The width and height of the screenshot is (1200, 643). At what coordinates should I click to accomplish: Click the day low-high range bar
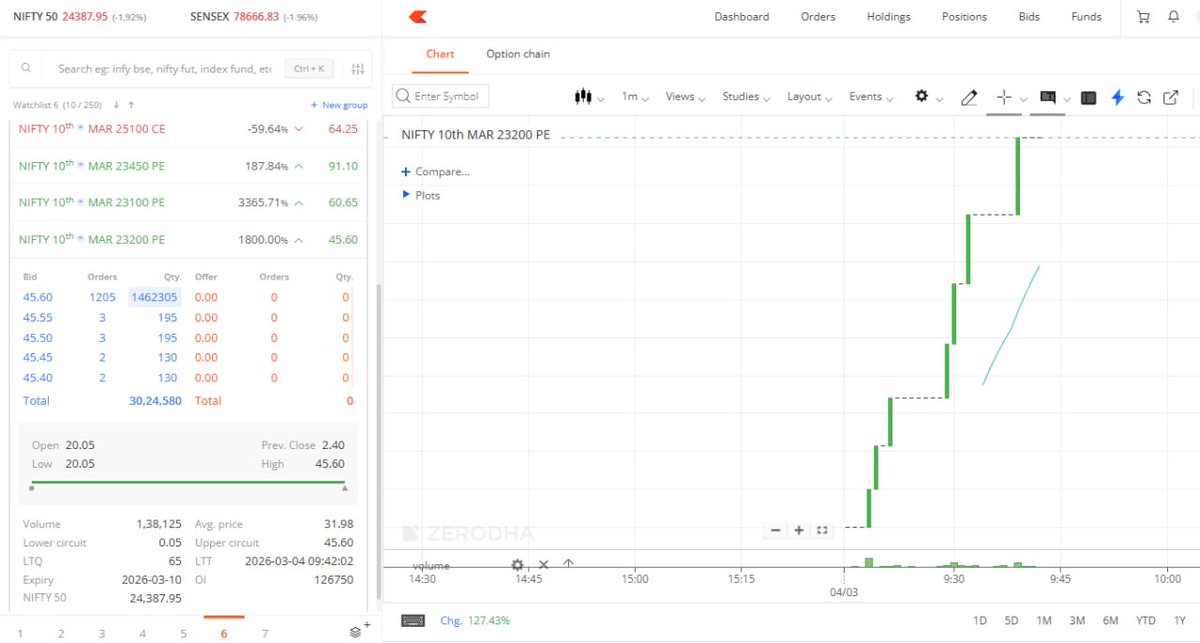(x=188, y=484)
